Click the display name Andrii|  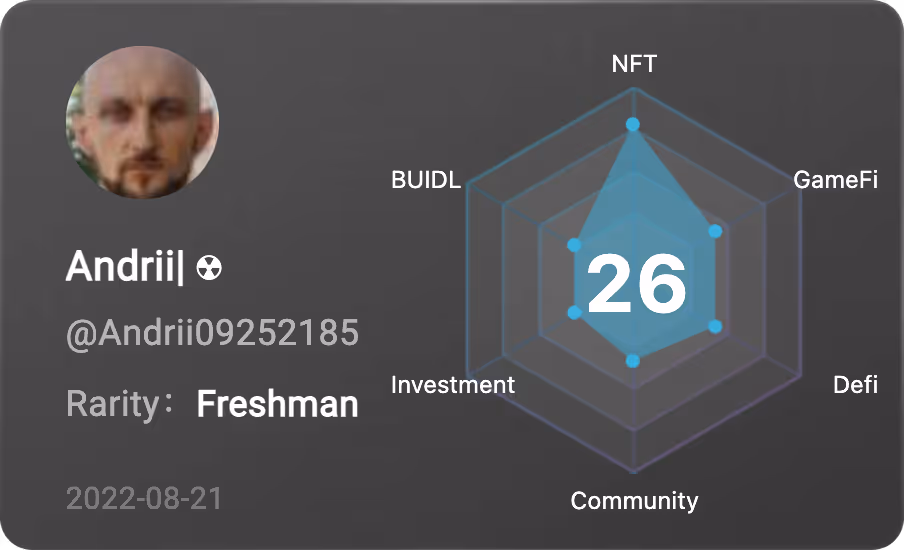[125, 267]
